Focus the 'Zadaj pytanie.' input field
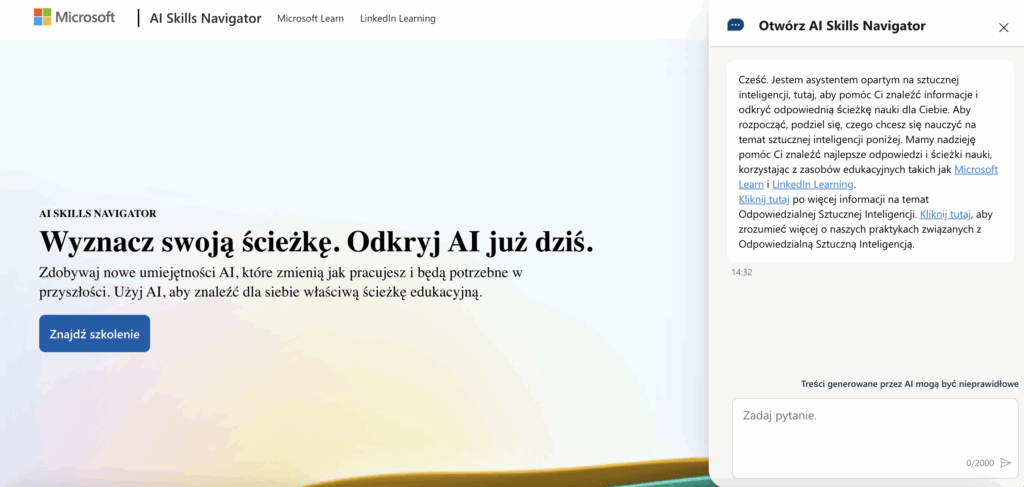This screenshot has width=1024, height=487. (x=860, y=425)
